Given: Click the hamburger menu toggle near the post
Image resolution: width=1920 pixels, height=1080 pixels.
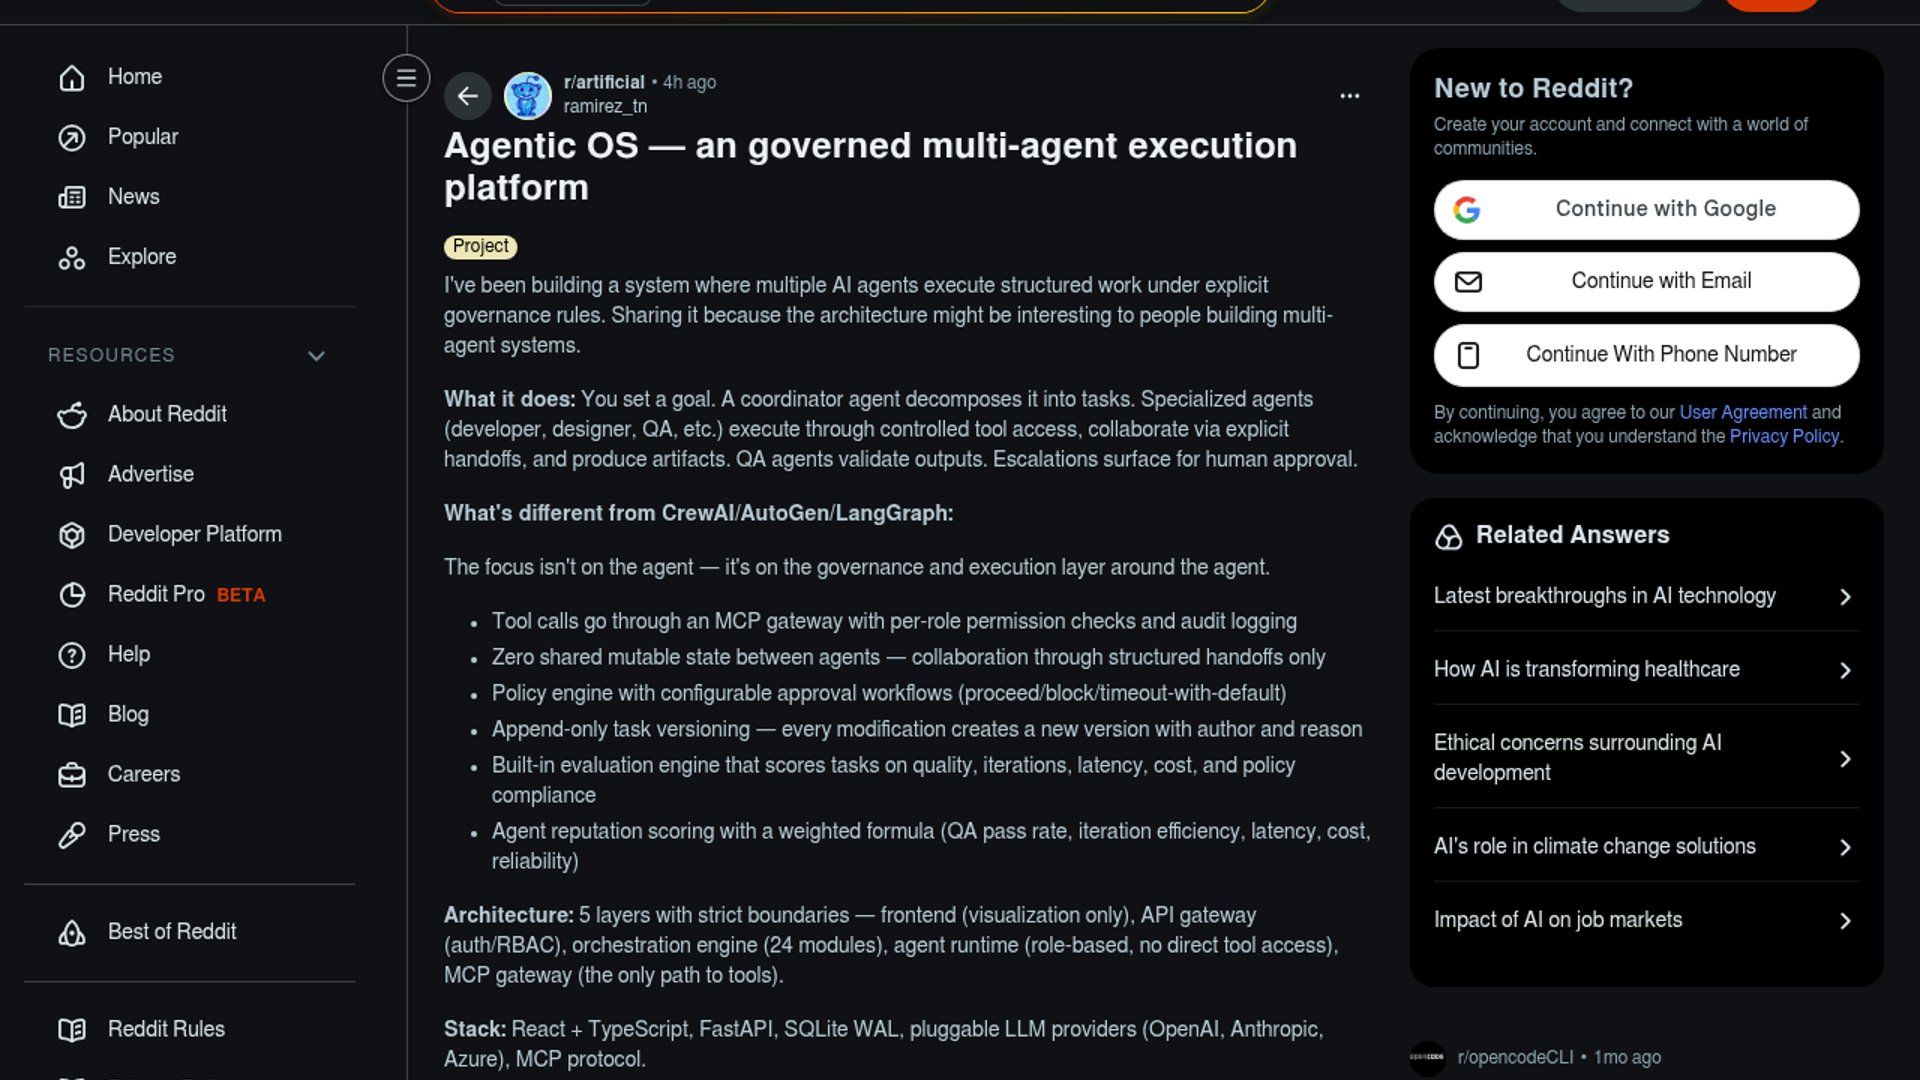Looking at the screenshot, I should (x=406, y=77).
